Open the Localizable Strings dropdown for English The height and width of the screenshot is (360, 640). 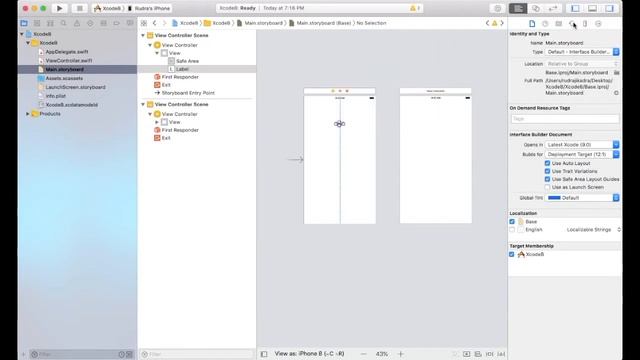[x=593, y=230]
